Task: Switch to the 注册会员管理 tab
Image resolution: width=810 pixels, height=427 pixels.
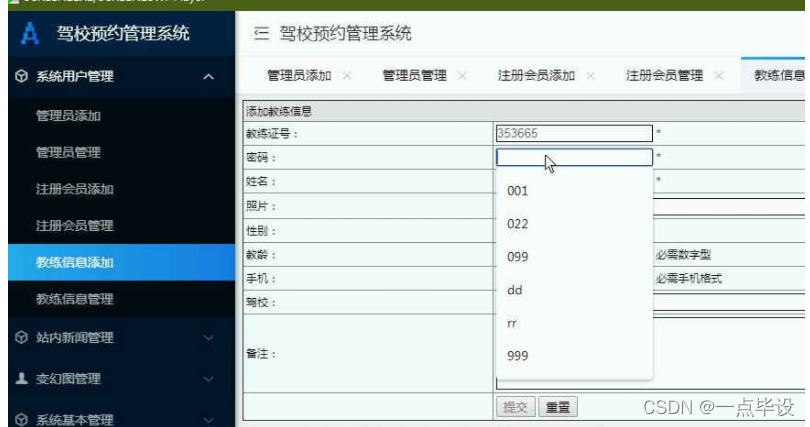Action: (x=664, y=75)
